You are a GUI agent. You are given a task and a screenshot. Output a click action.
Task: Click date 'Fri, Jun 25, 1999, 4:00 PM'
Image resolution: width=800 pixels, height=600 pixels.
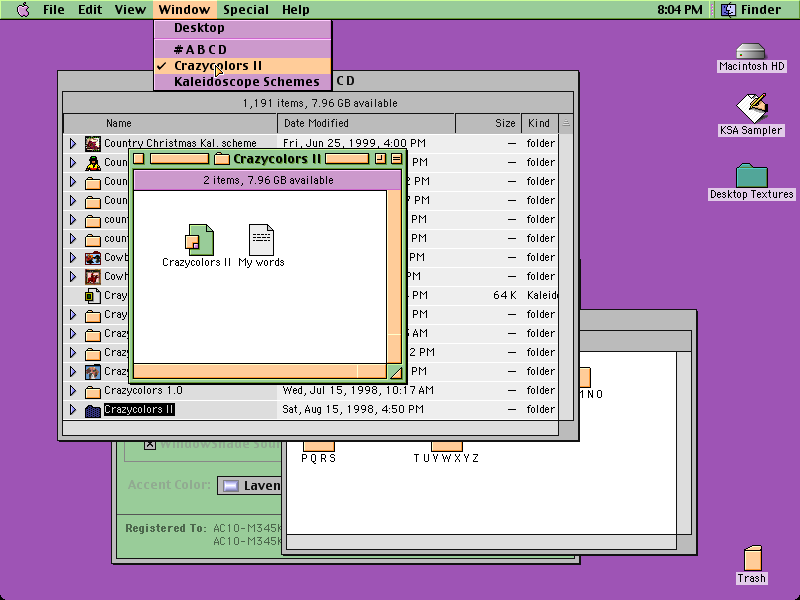click(x=354, y=143)
